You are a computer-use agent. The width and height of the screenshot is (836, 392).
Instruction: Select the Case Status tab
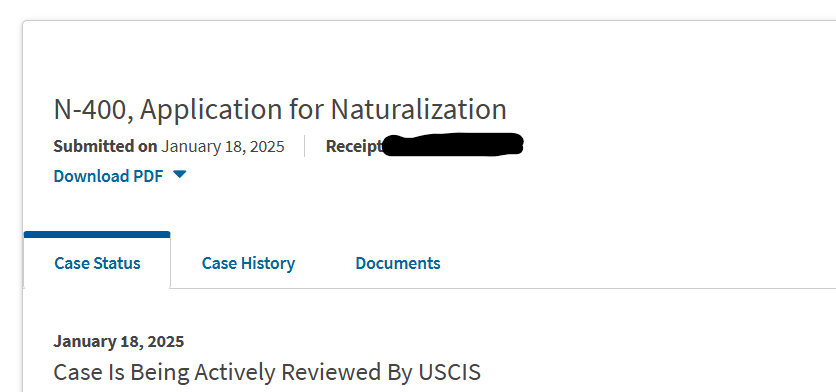pos(97,263)
